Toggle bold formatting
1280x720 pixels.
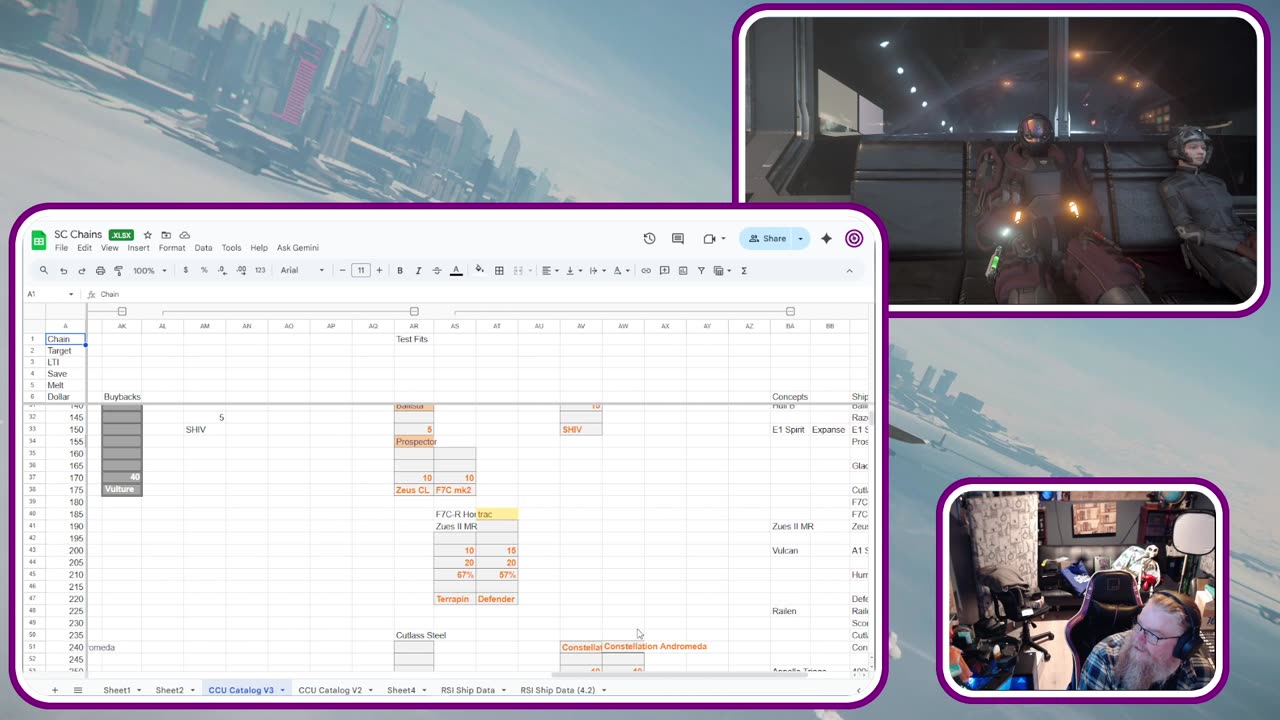(x=400, y=270)
